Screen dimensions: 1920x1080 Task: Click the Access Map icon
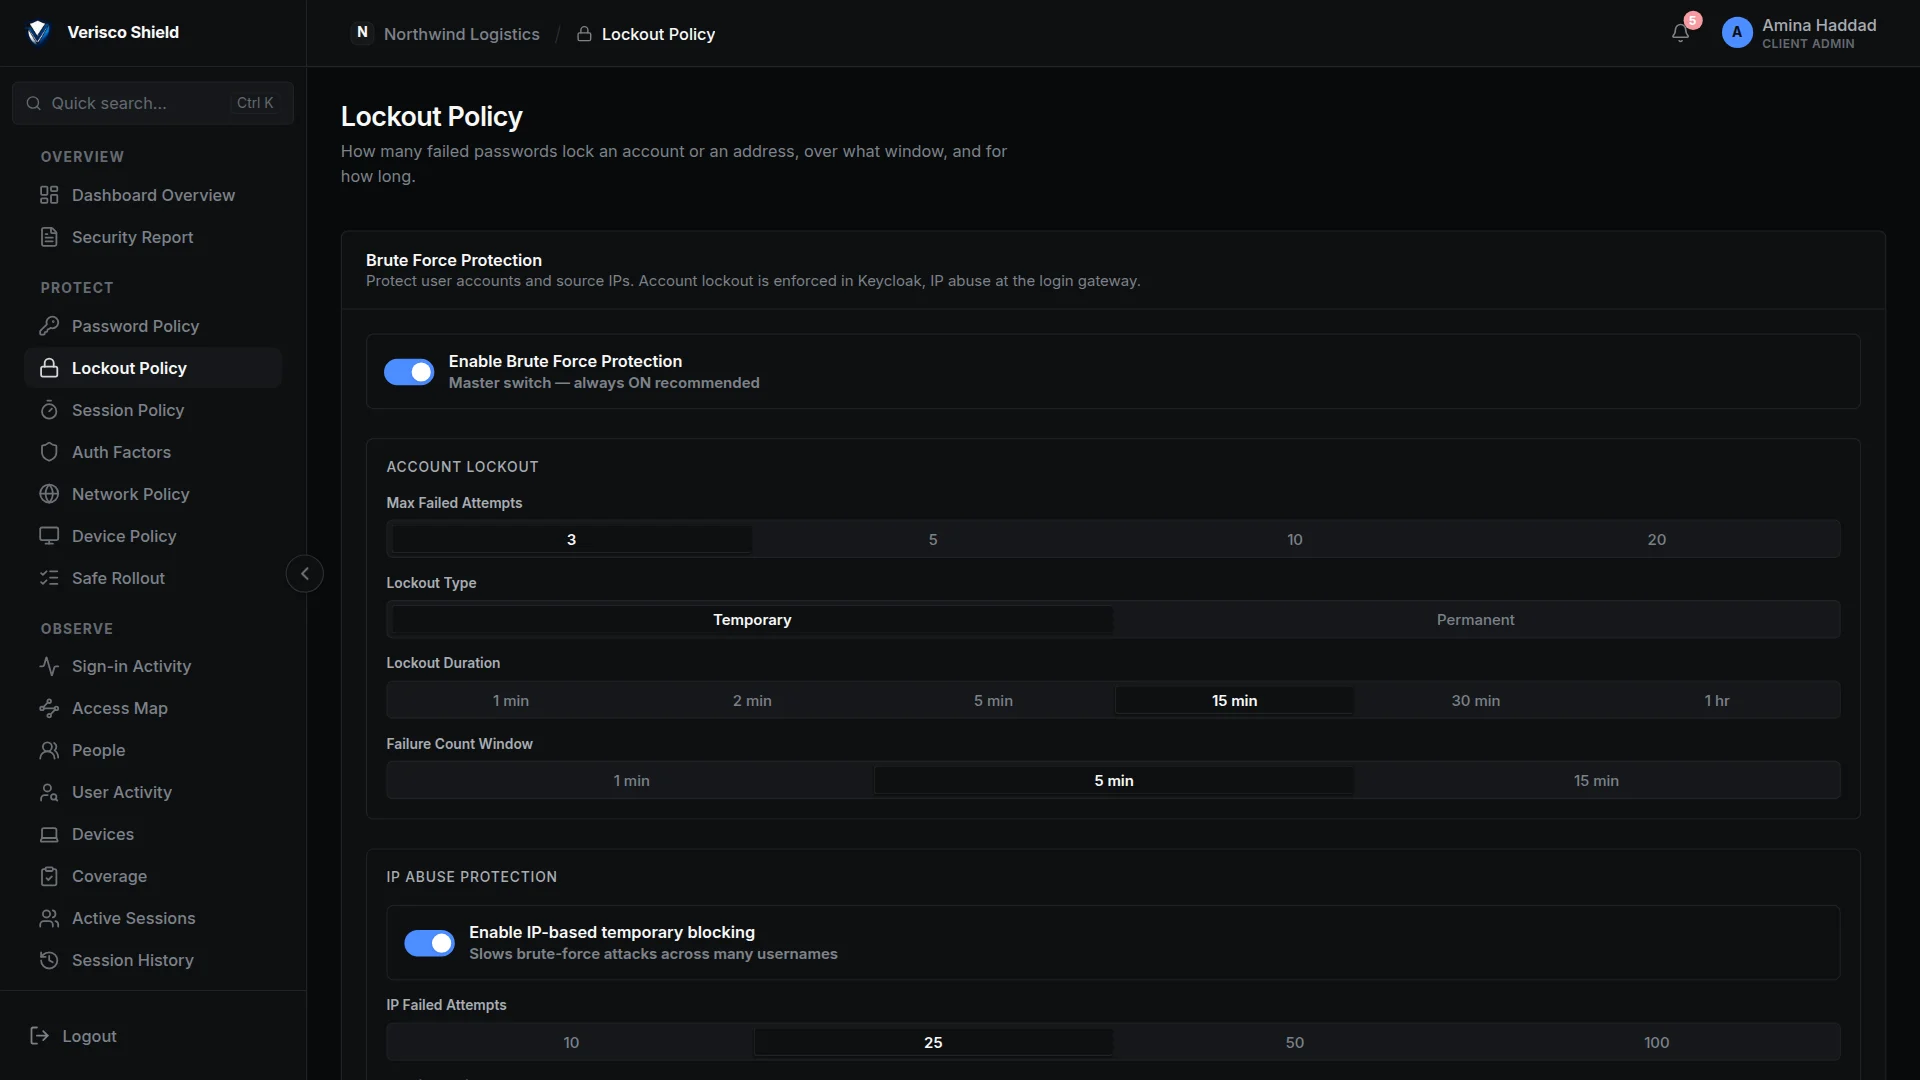[x=49, y=708]
